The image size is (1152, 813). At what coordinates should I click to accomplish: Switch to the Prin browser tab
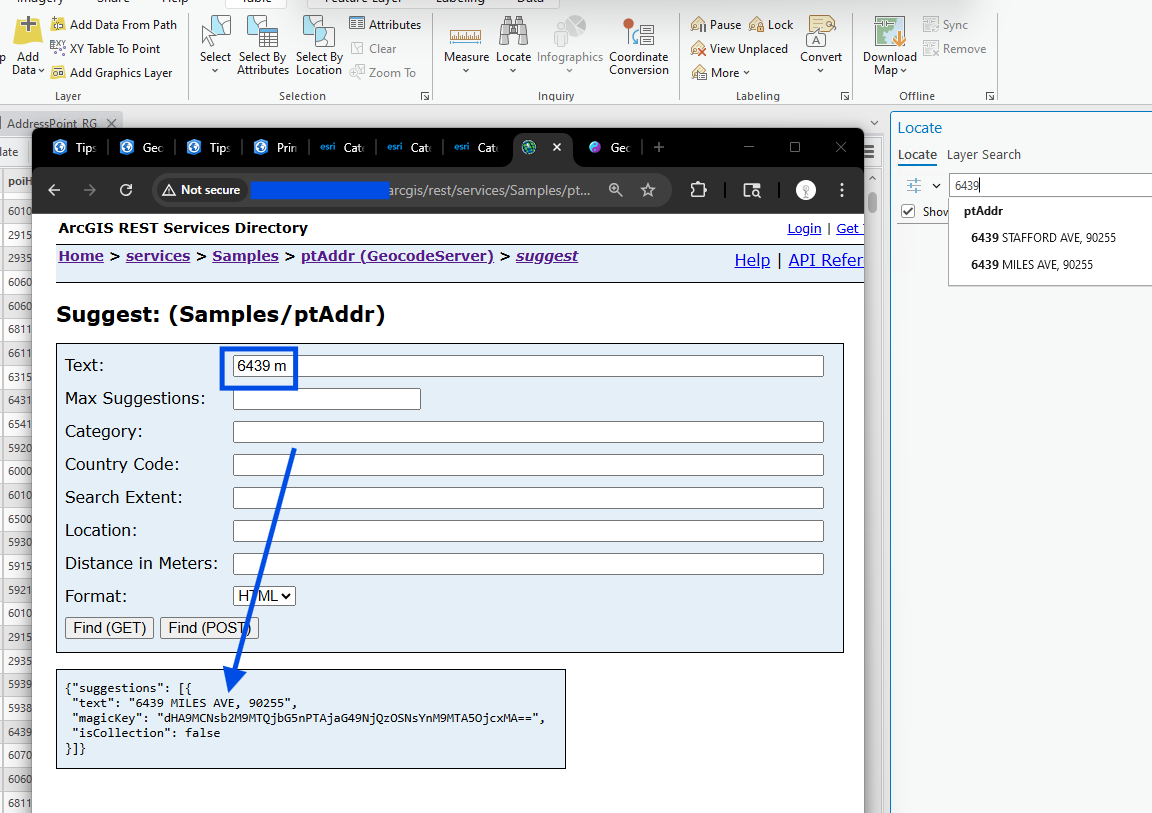276,148
